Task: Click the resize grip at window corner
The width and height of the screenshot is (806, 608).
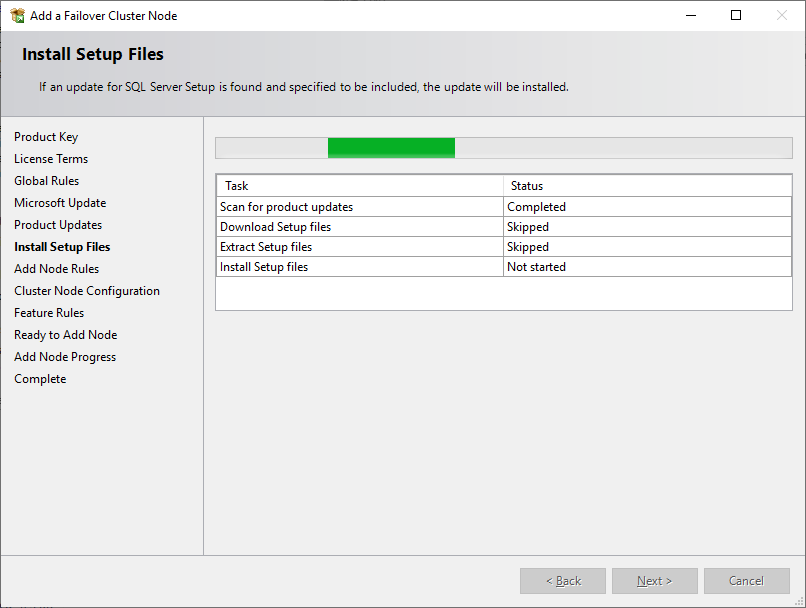Action: [799, 601]
